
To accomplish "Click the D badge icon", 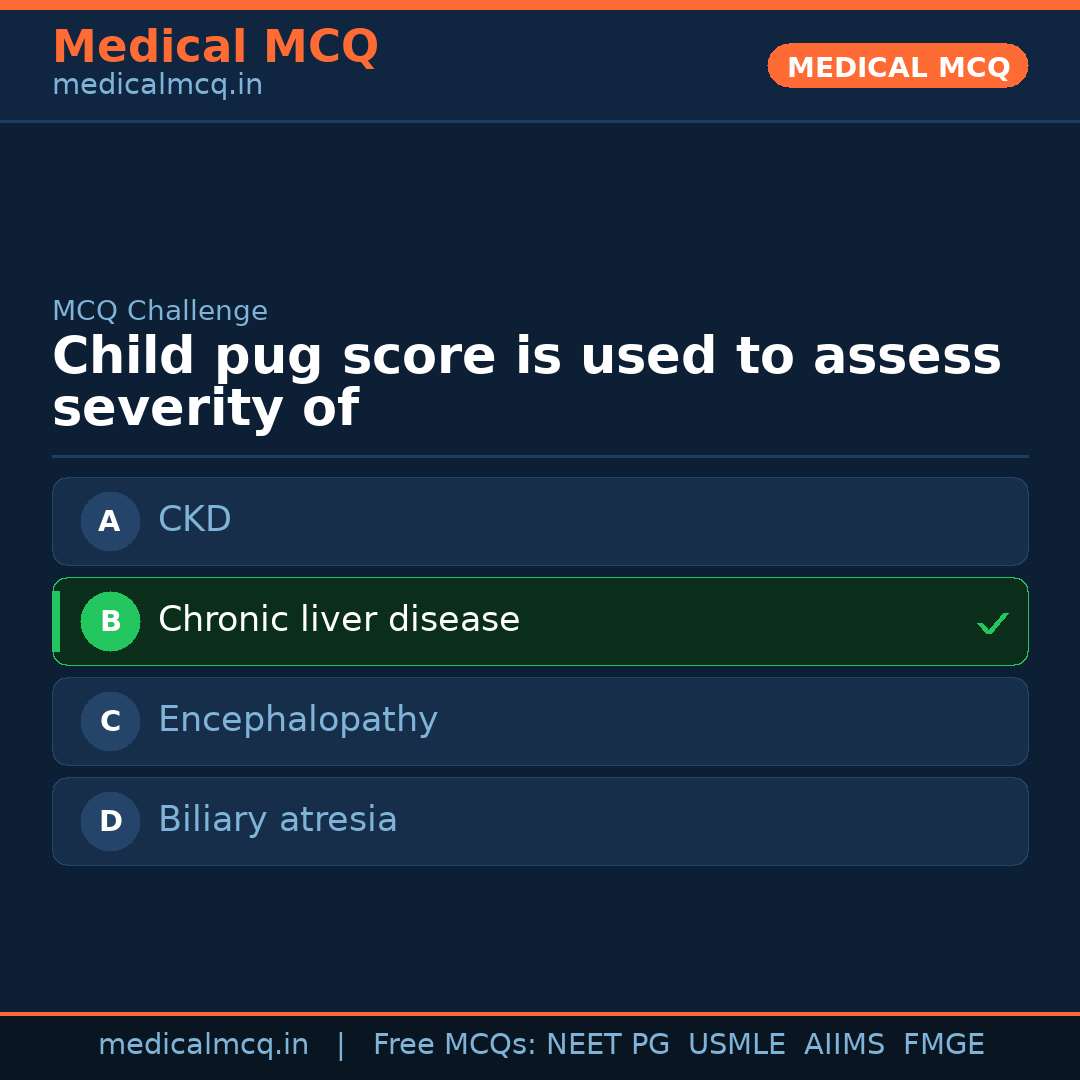I will coord(110,821).
